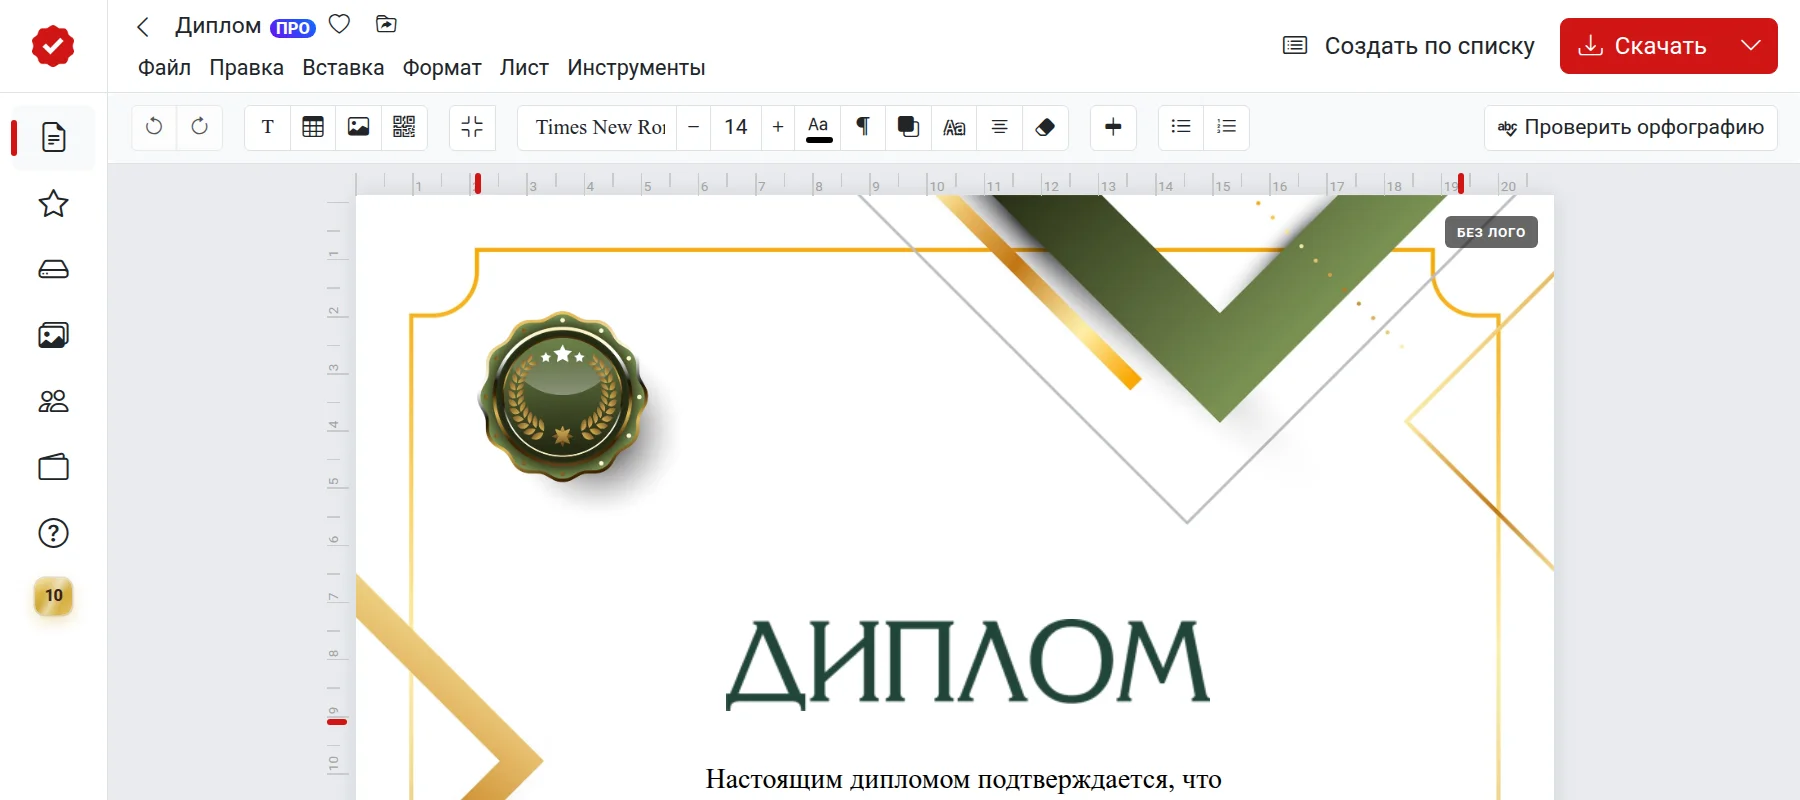Insert a table from the toolbar

tap(313, 127)
